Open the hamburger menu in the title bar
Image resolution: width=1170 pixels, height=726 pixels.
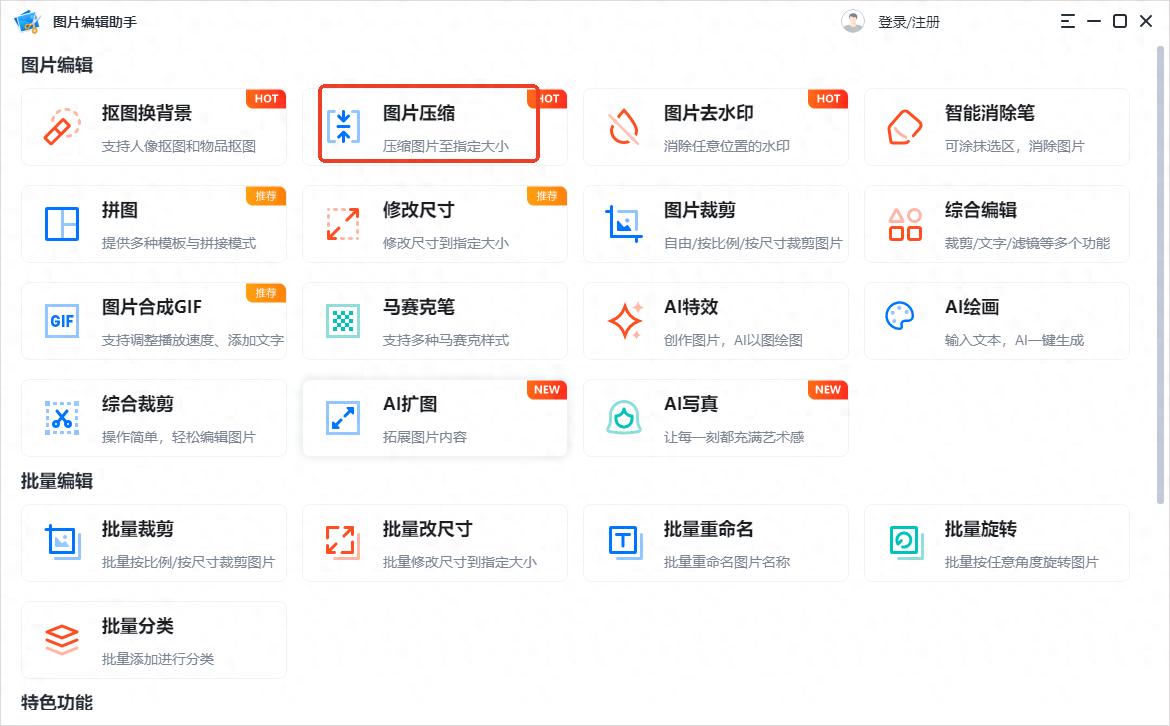coord(1068,21)
